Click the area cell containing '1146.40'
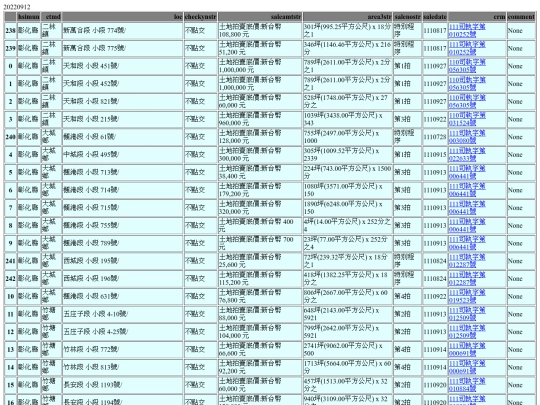 pyautogui.click(x=347, y=48)
